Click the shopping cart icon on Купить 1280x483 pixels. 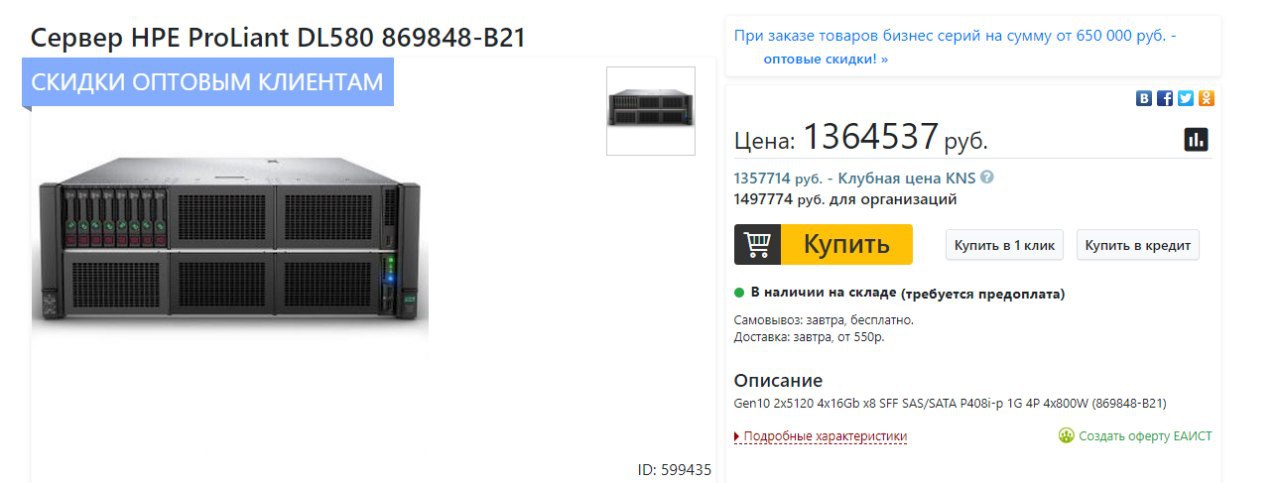(758, 244)
